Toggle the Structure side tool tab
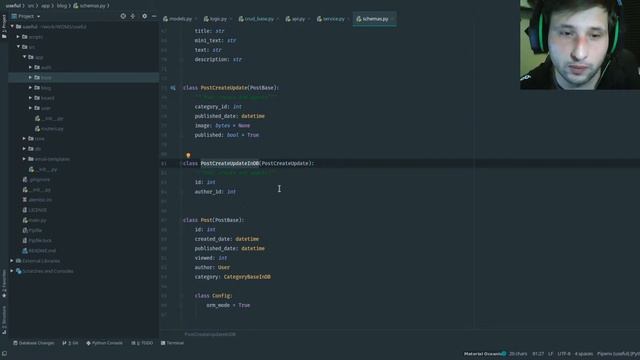640x360 pixels. (x=4, y=320)
